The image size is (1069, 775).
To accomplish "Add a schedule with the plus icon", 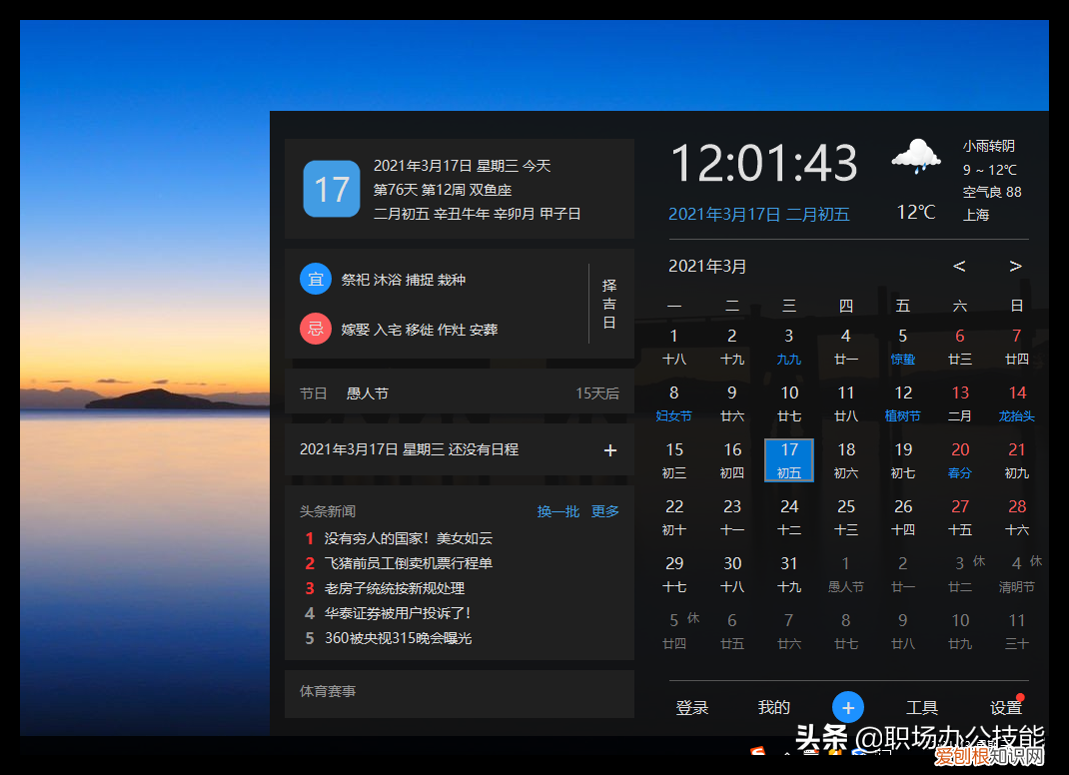I will point(610,450).
